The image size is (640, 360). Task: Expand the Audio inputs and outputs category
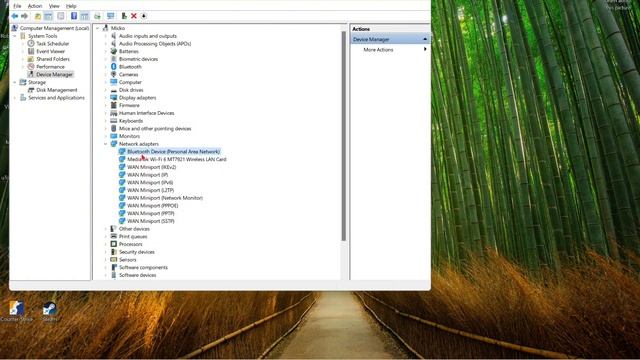click(105, 36)
